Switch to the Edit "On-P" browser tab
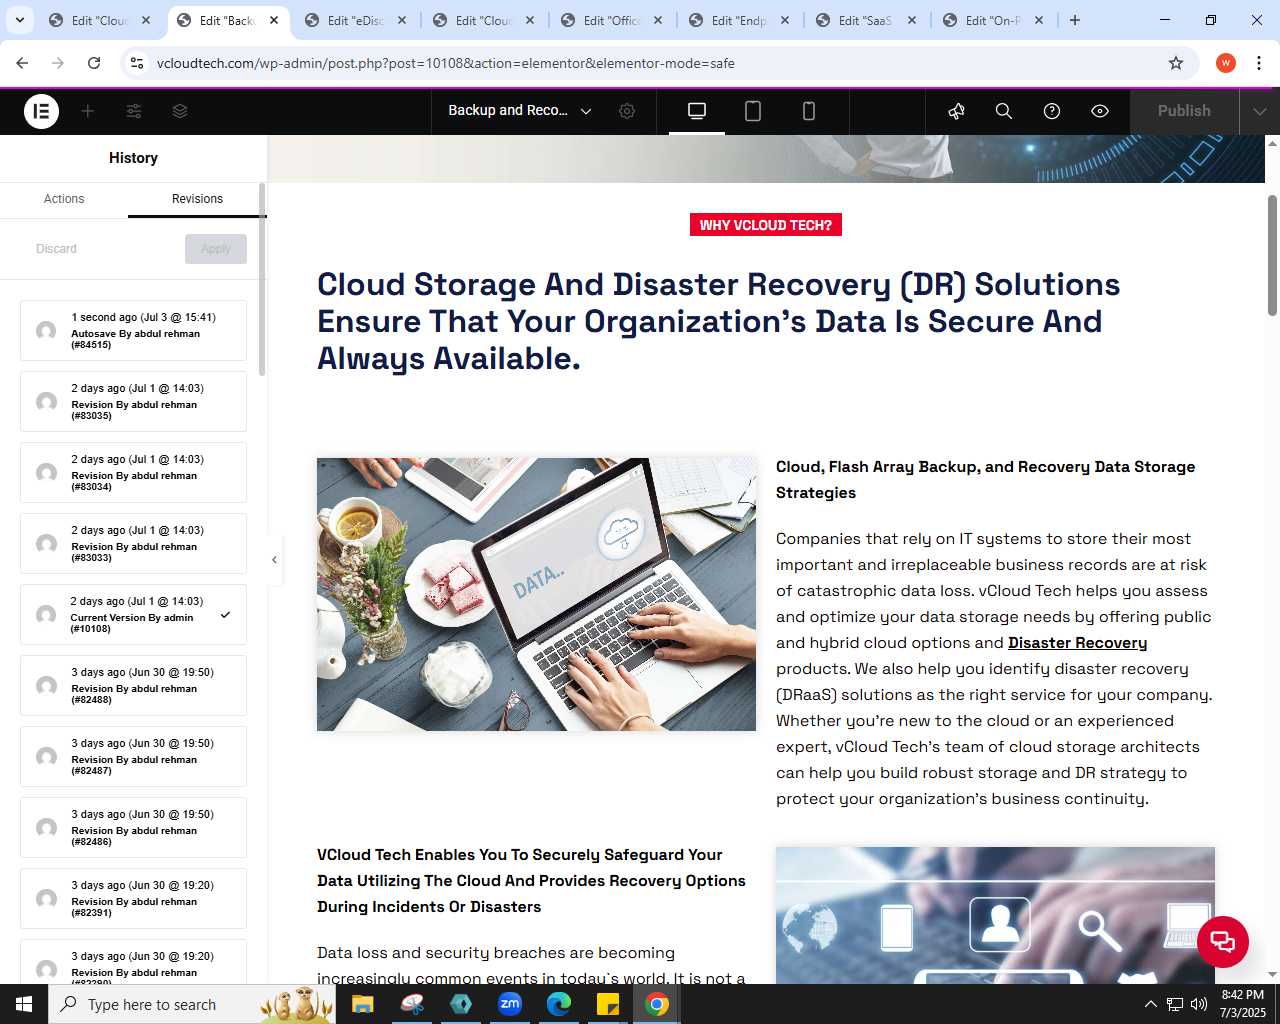 coord(994,20)
